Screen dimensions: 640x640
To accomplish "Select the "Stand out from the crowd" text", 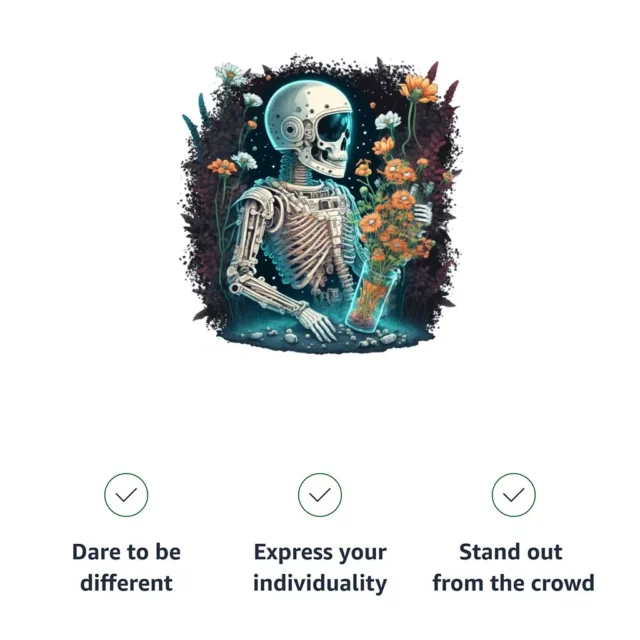I will point(513,567).
